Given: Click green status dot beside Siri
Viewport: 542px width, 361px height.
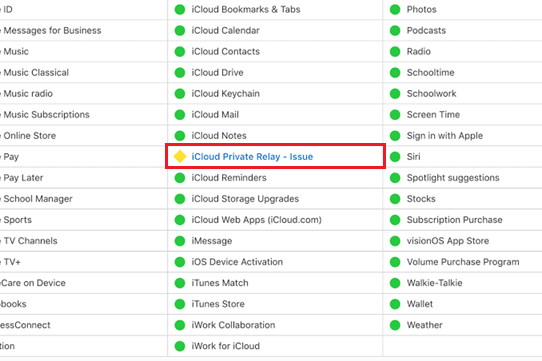Looking at the screenshot, I should (x=395, y=157).
